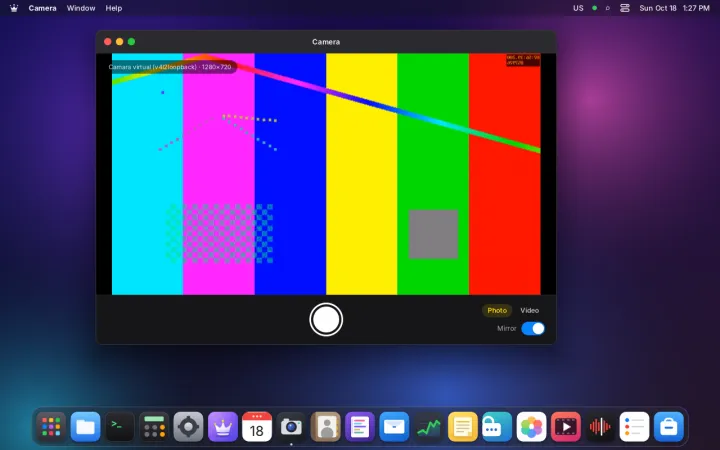
Task: Open the Camera menu in menu bar
Action: point(42,8)
